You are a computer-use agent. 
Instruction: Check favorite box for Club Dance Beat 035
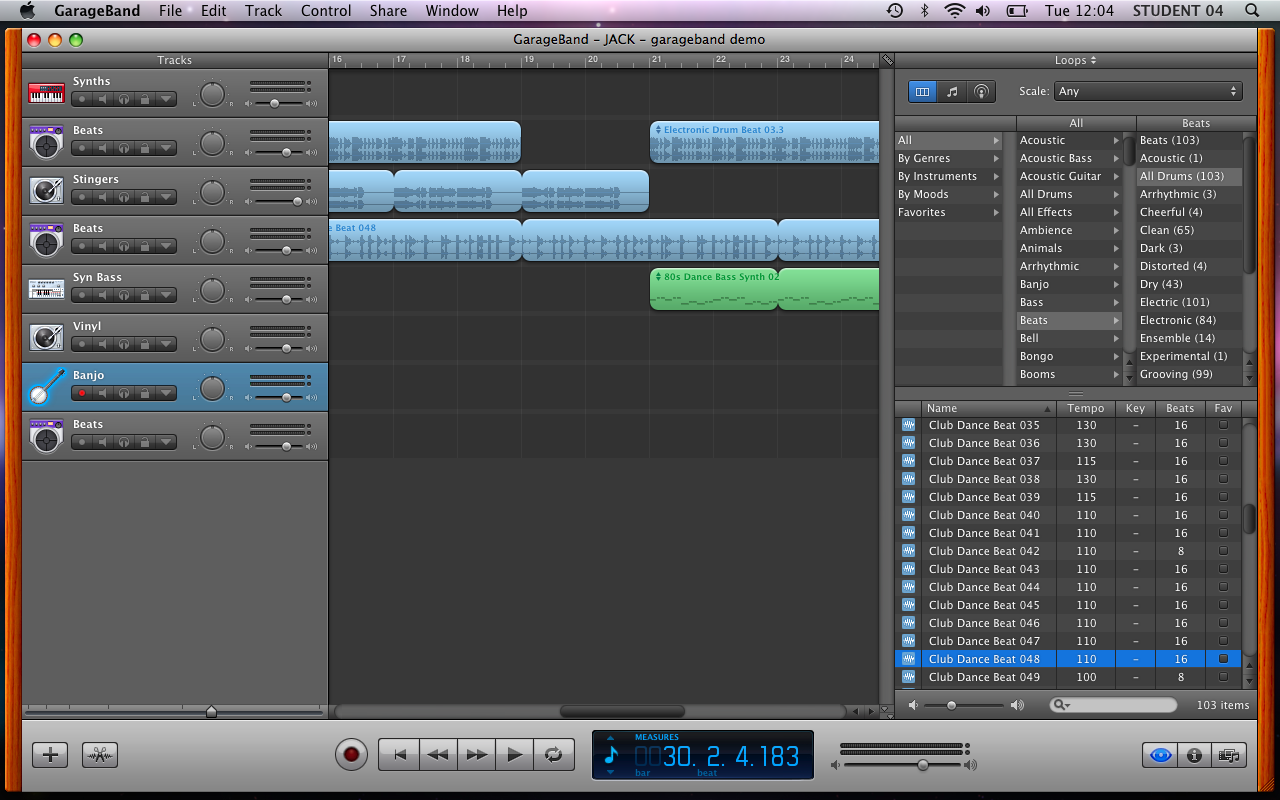pos(1223,425)
